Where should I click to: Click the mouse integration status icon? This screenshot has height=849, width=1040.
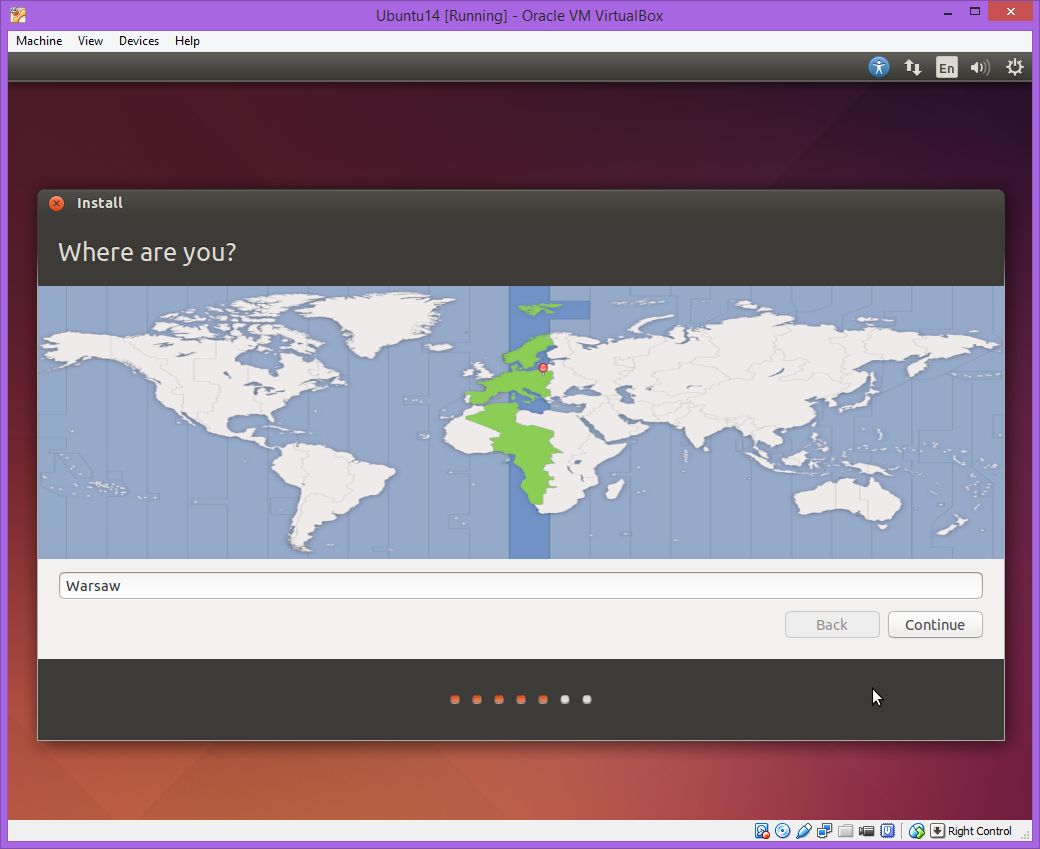pos(917,831)
